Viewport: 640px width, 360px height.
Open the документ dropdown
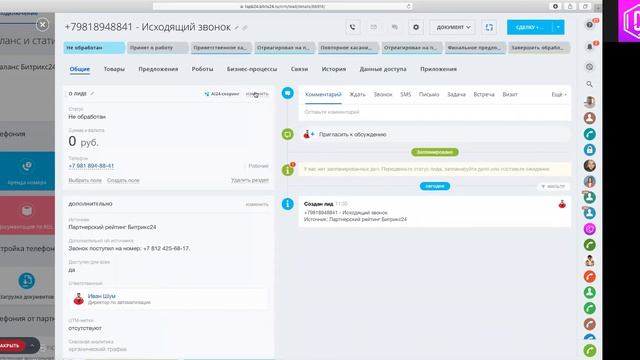(x=453, y=27)
